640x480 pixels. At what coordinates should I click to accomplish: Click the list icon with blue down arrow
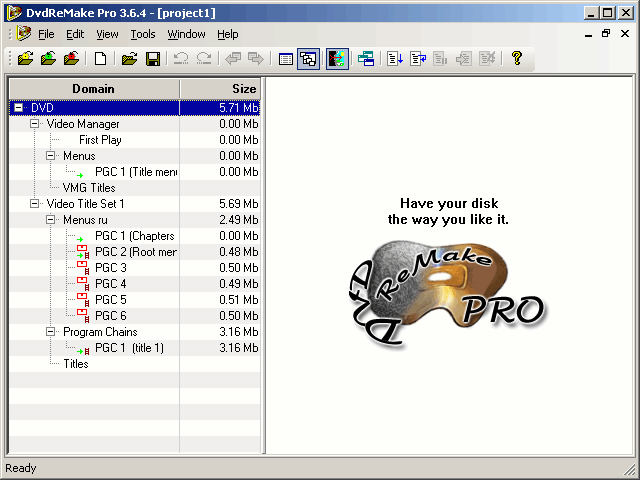(x=395, y=59)
